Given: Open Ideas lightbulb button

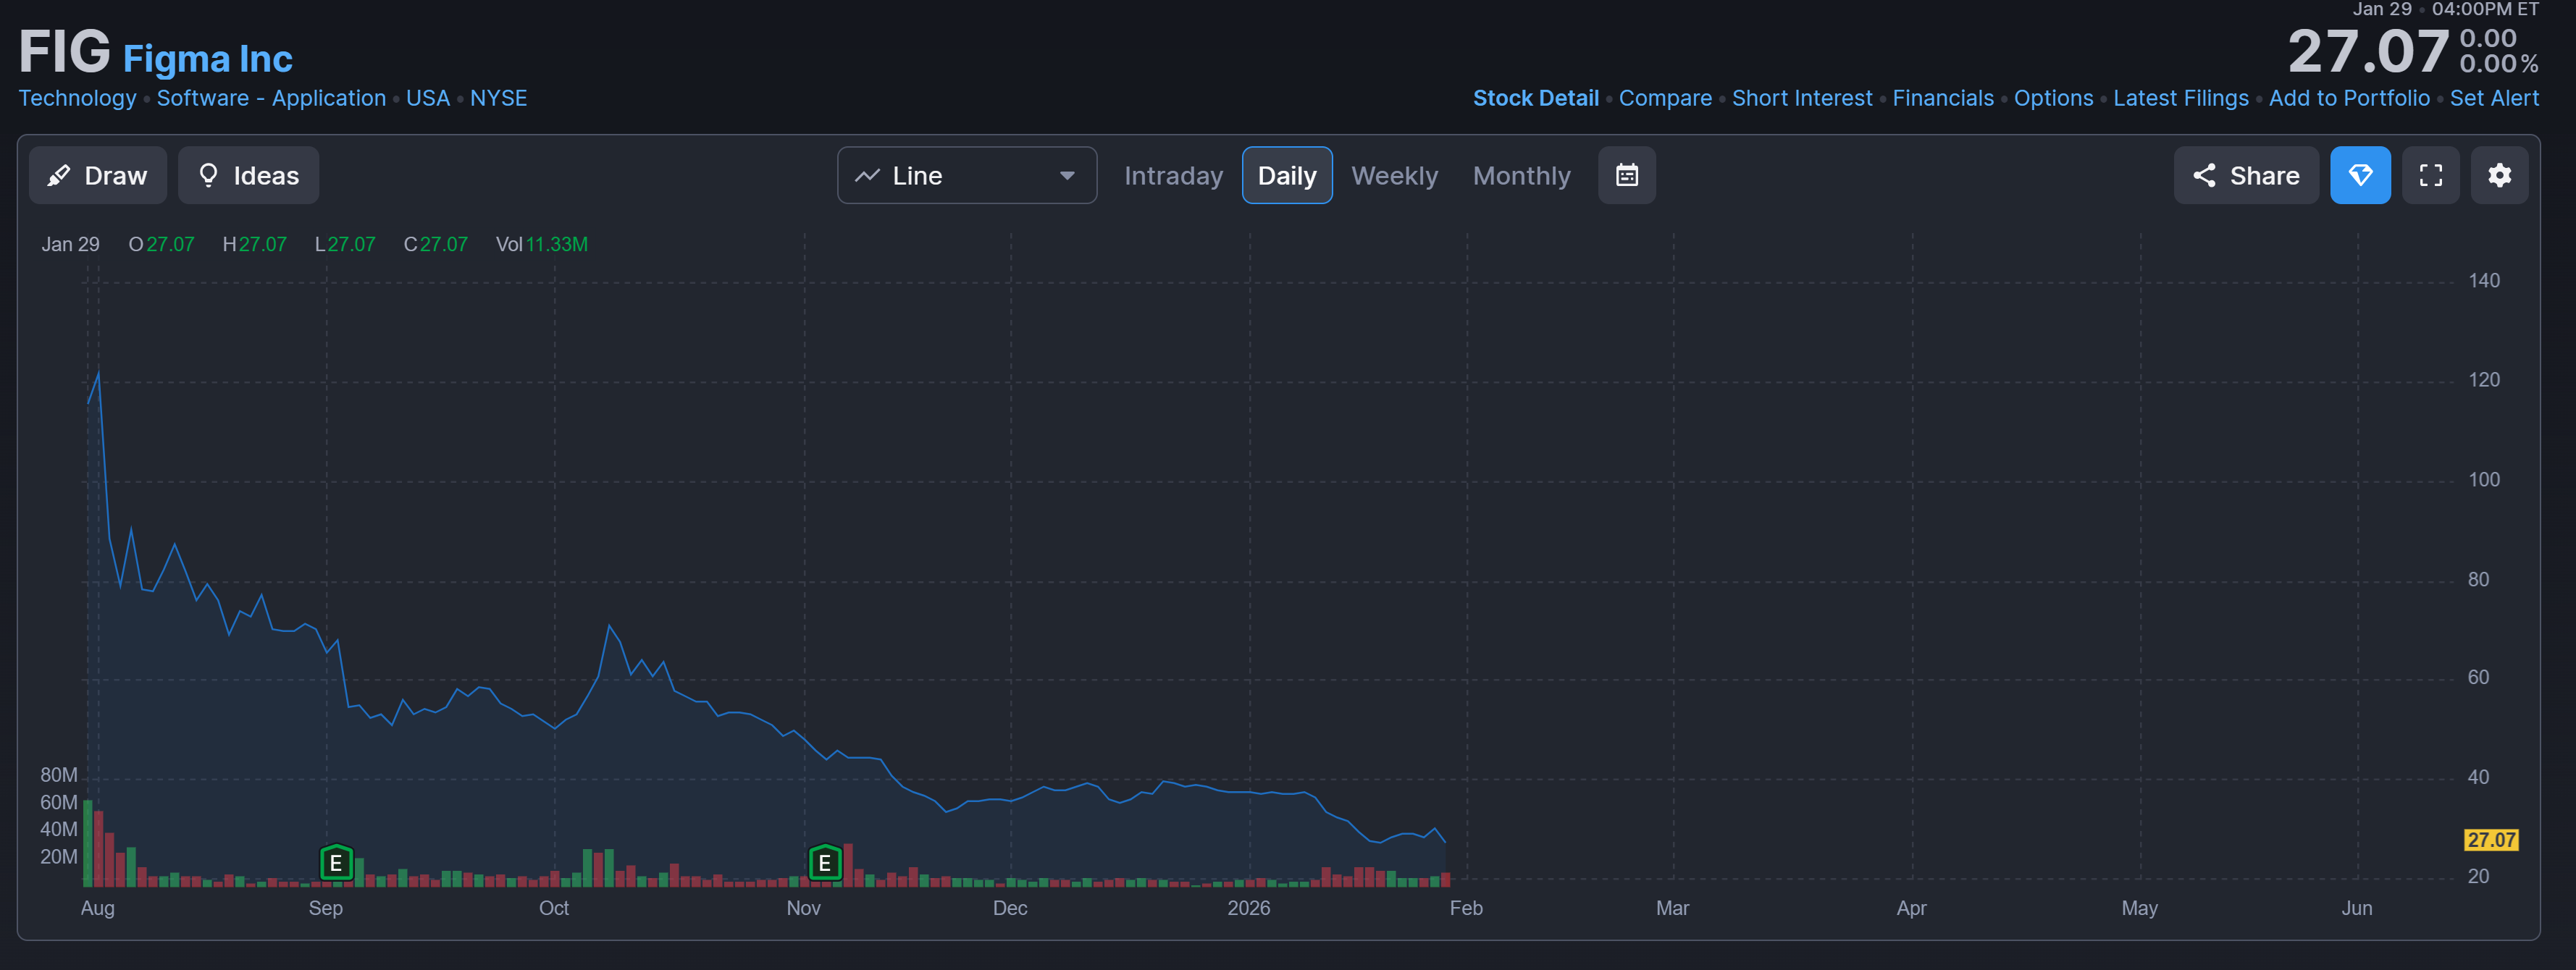Looking at the screenshot, I should point(248,176).
